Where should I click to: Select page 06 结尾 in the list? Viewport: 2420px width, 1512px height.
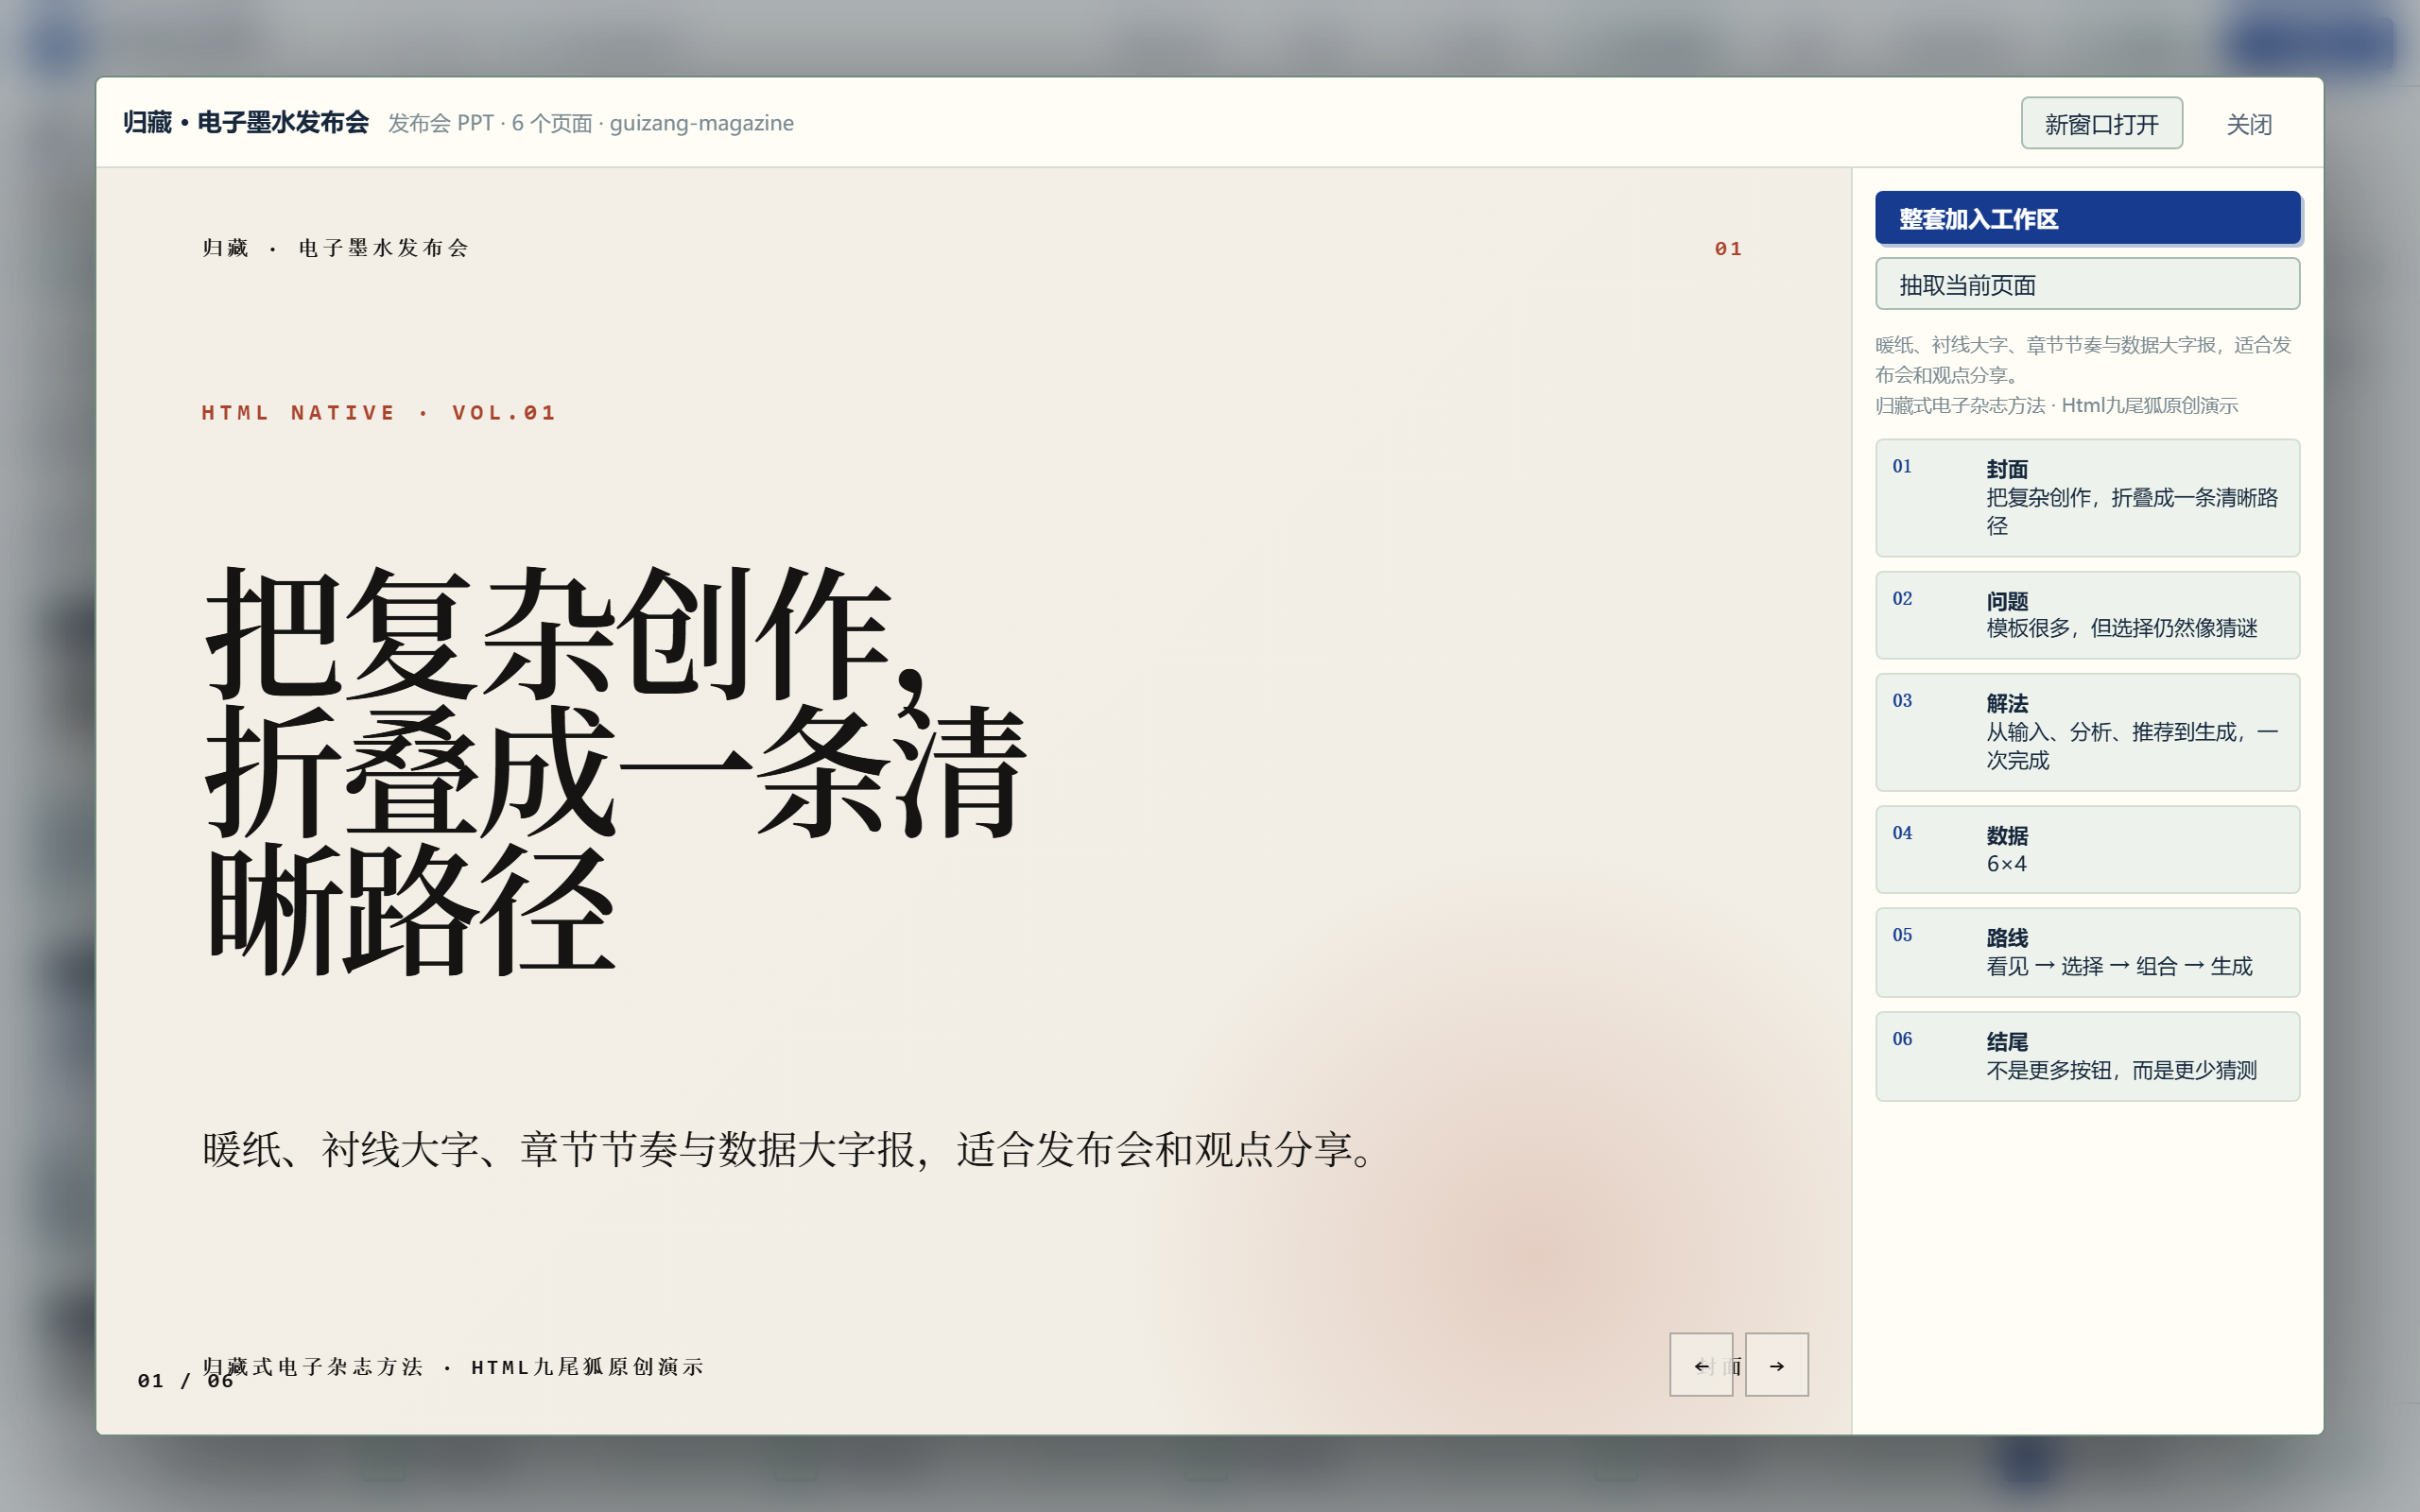(x=2088, y=1056)
